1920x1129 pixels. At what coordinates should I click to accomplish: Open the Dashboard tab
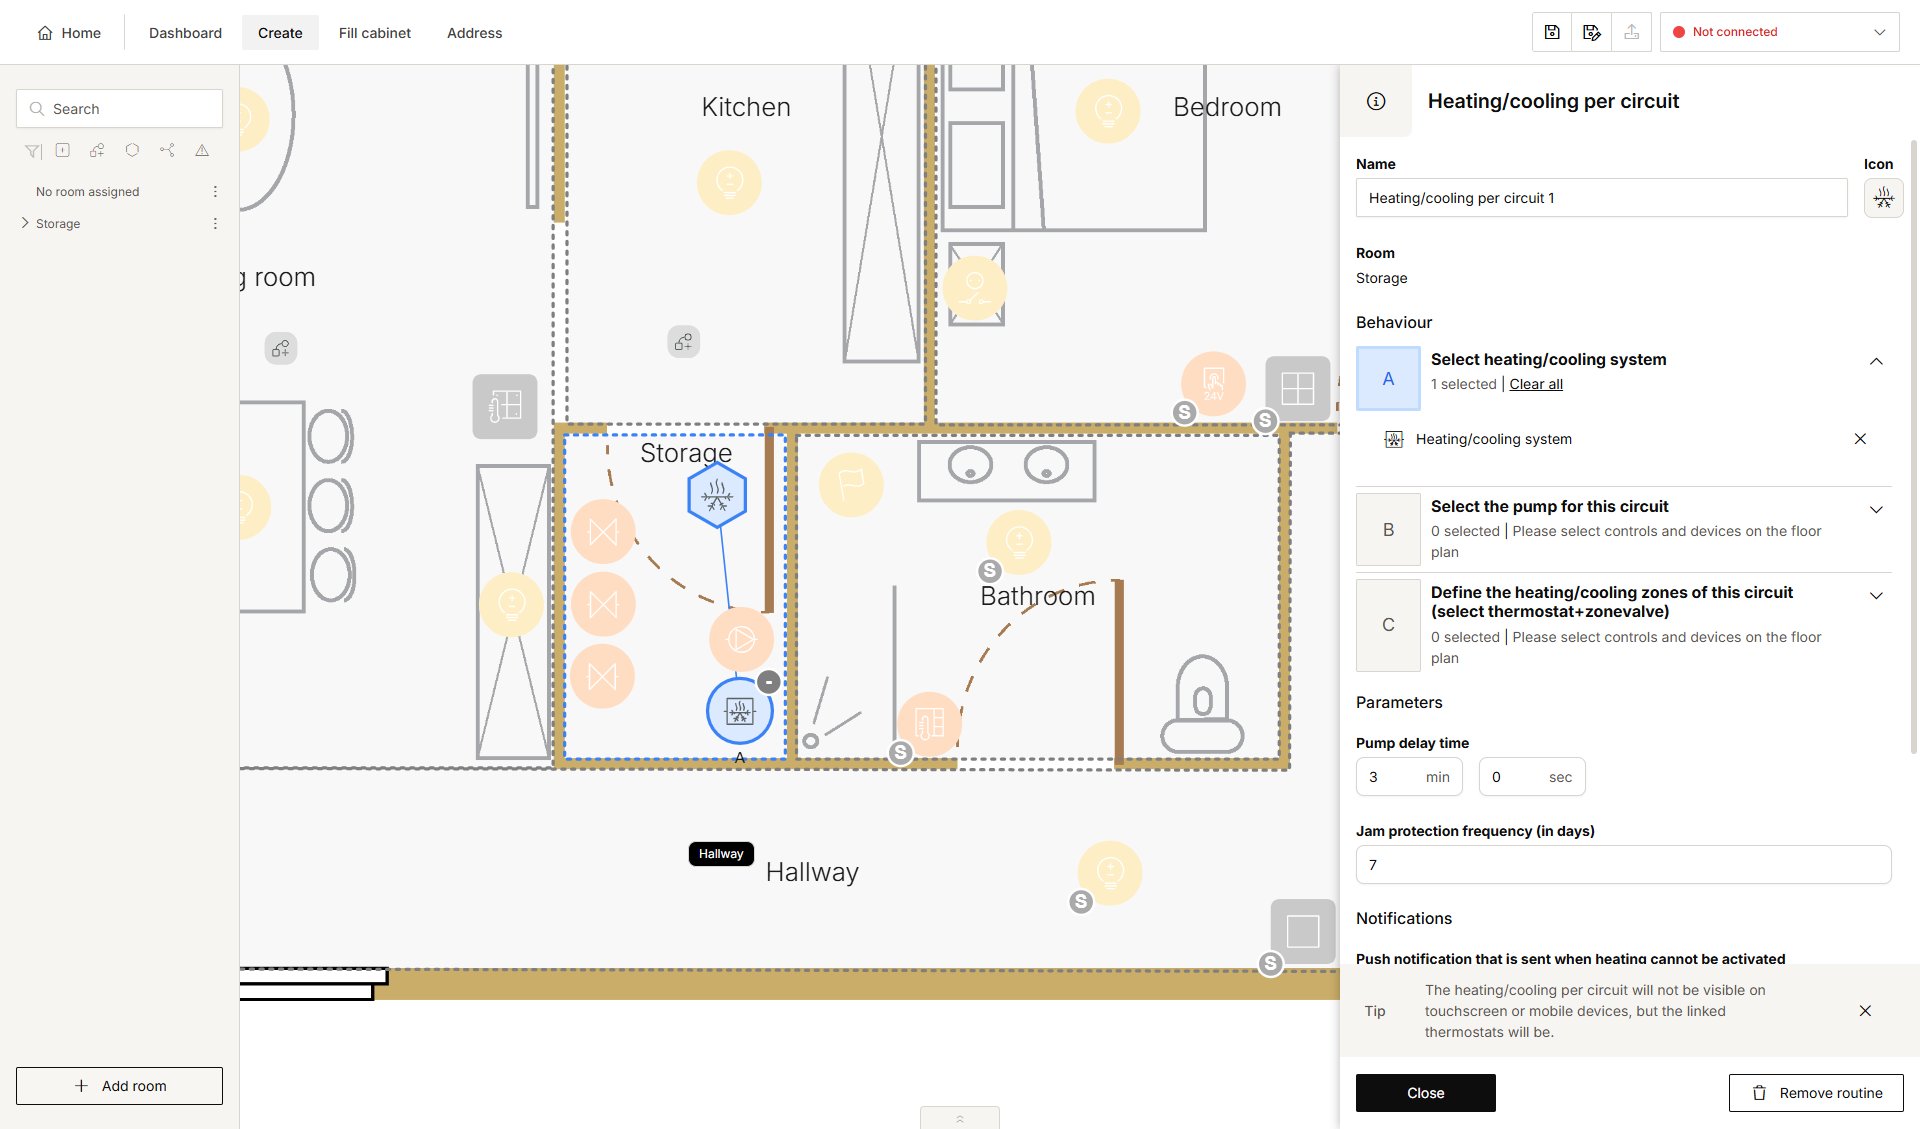[185, 33]
